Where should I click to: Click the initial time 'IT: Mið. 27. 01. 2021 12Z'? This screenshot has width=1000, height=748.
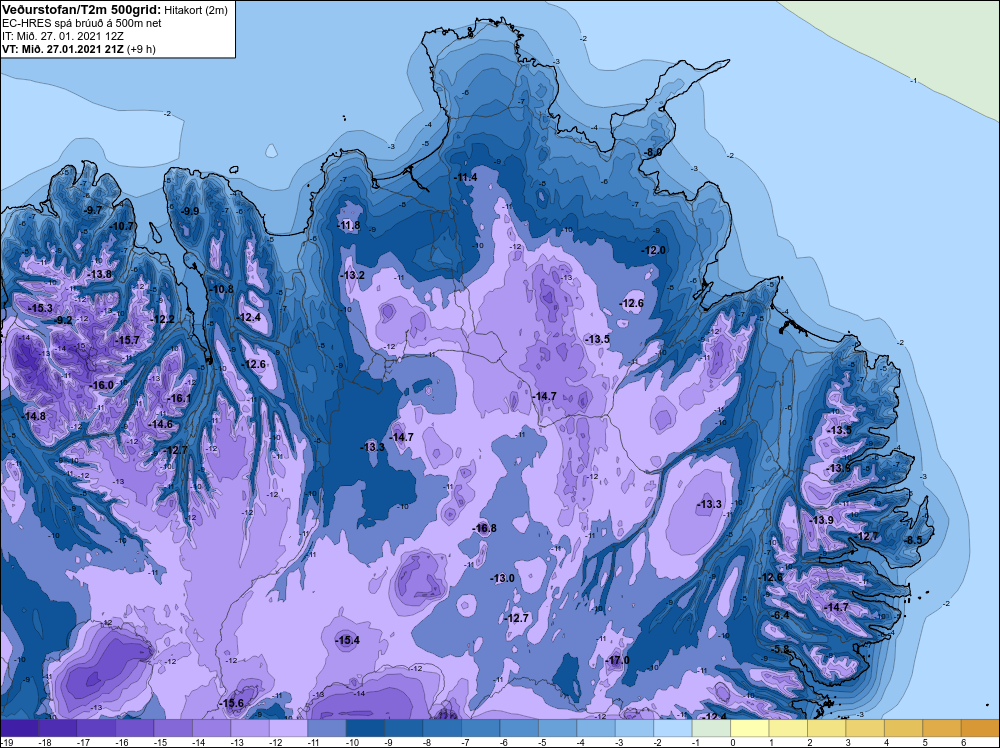coord(62,36)
